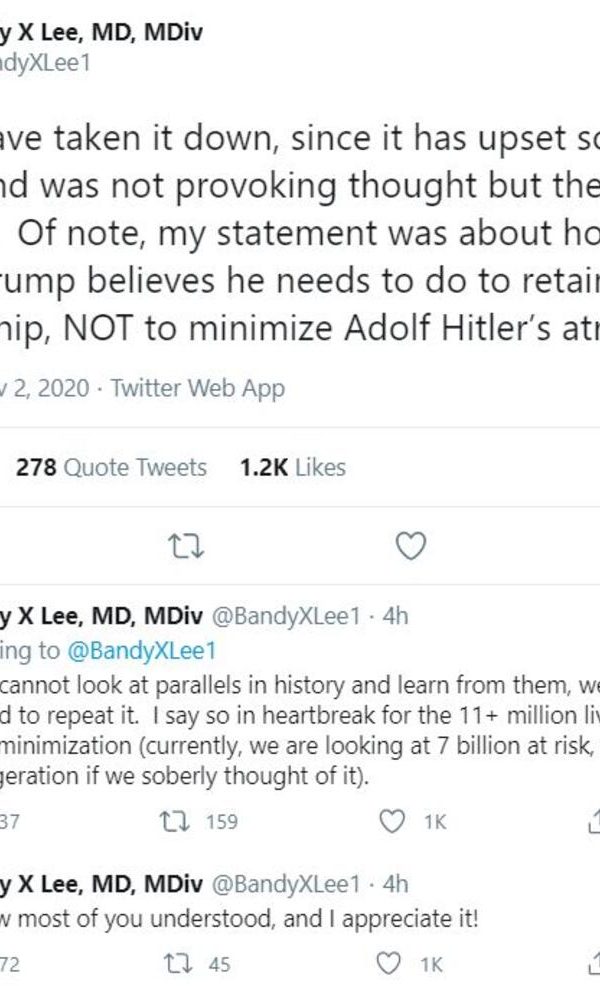Show the 1.2K Likes list
This screenshot has height=986, width=600.
tap(292, 467)
